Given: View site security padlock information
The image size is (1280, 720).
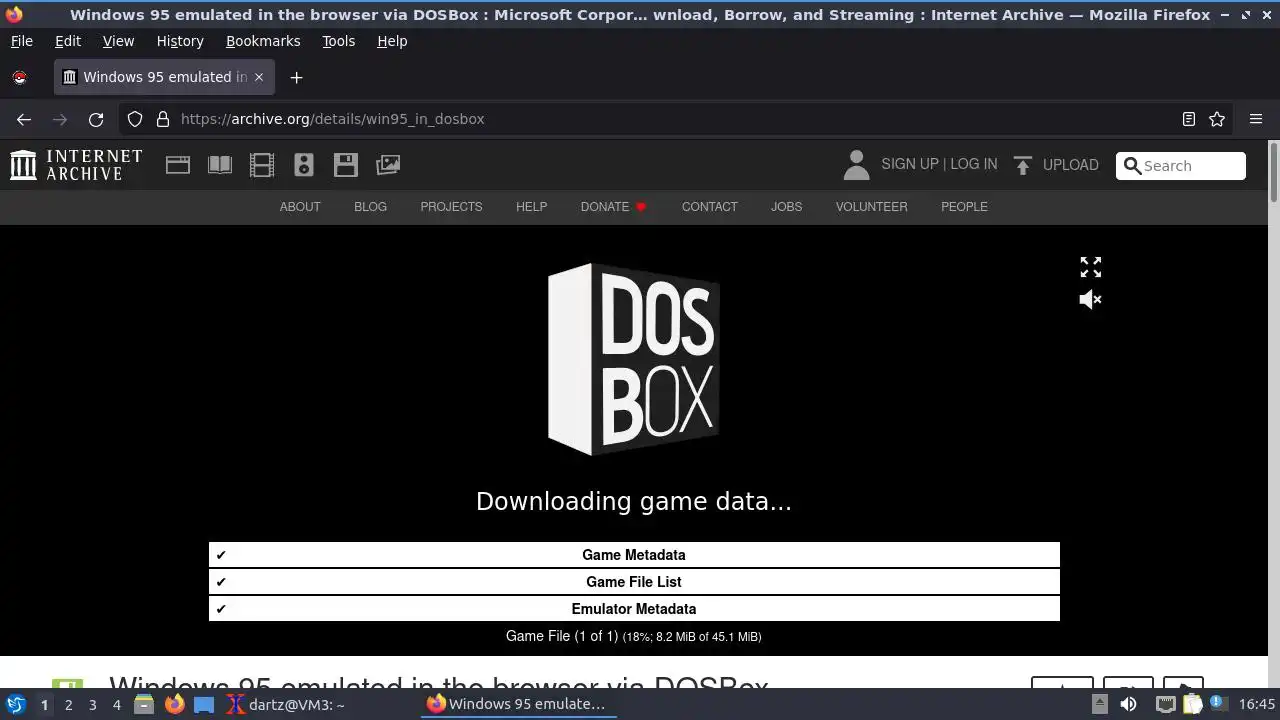Looking at the screenshot, I should 163,119.
